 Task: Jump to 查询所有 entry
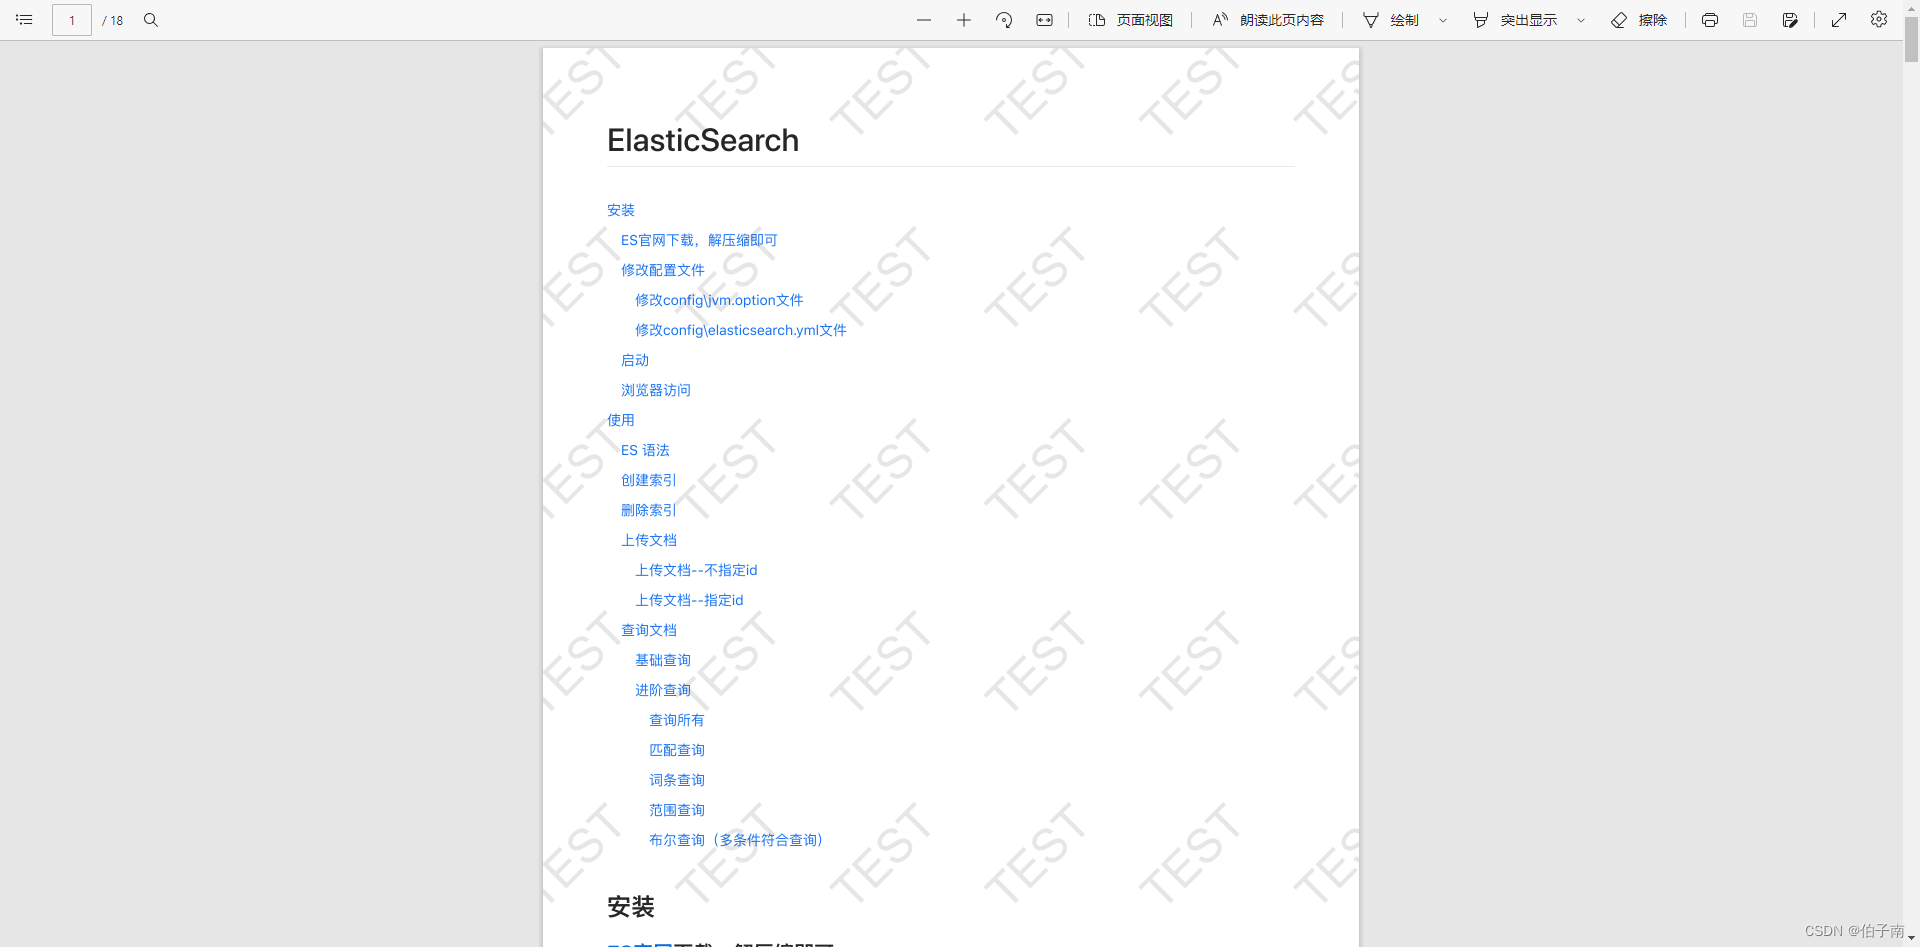[677, 720]
